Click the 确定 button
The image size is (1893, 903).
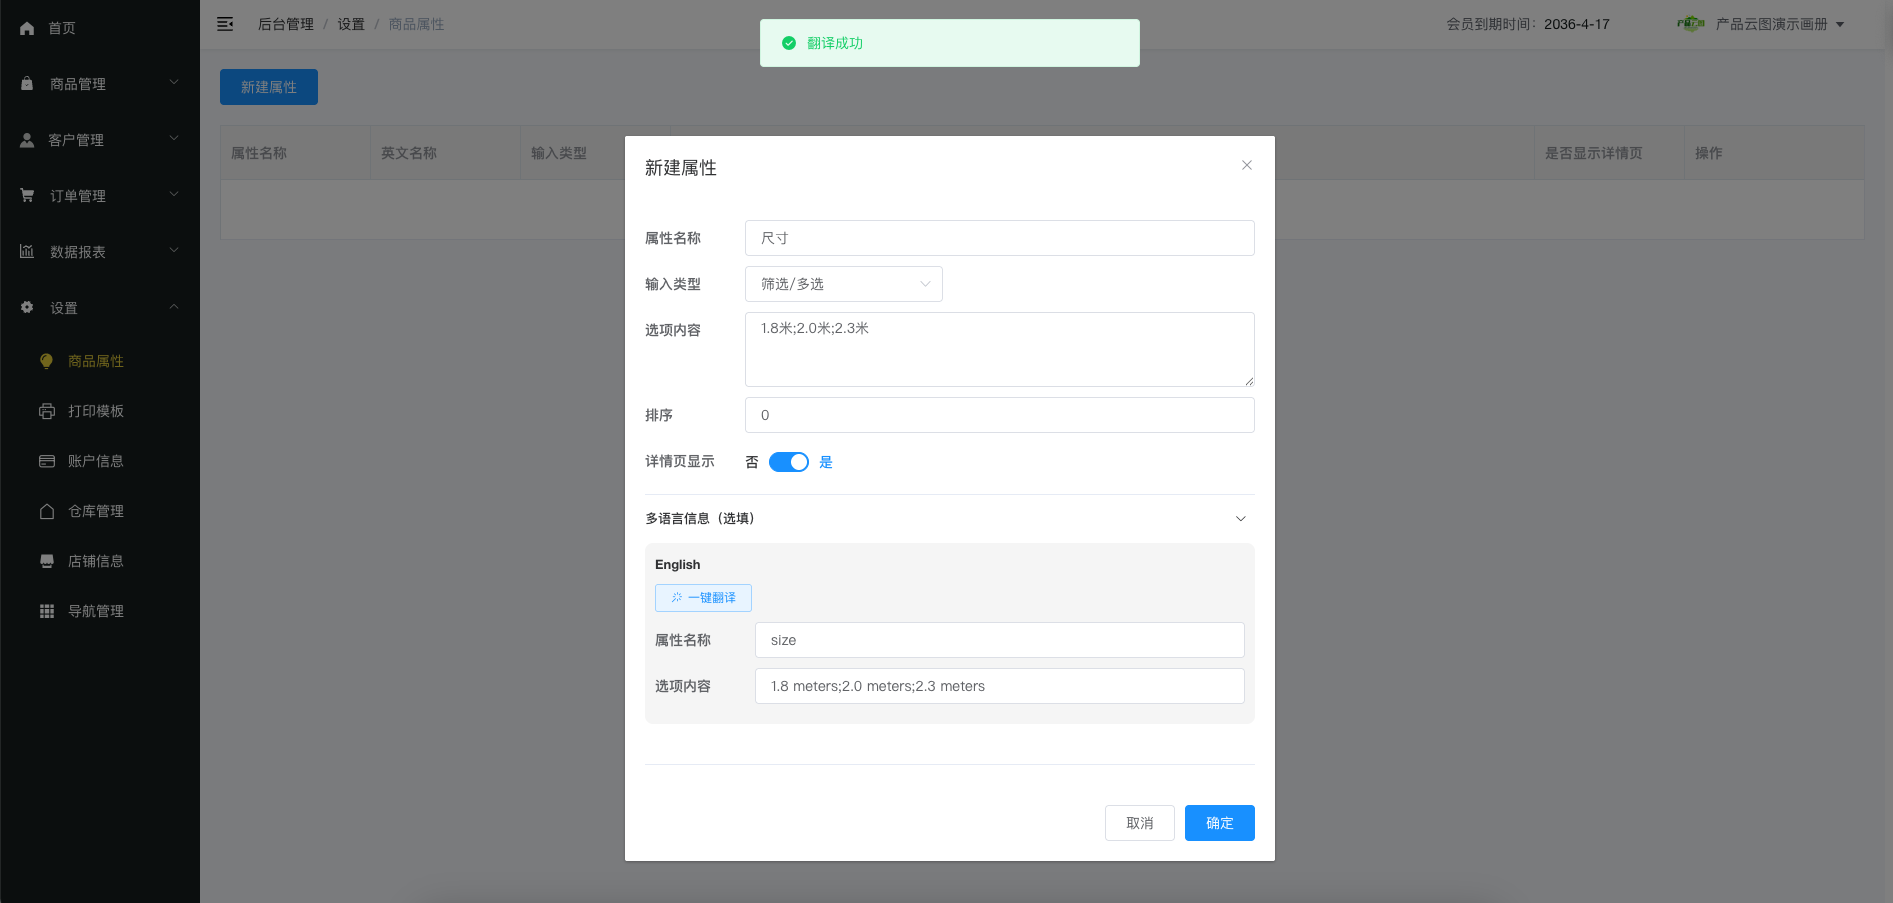(x=1220, y=823)
